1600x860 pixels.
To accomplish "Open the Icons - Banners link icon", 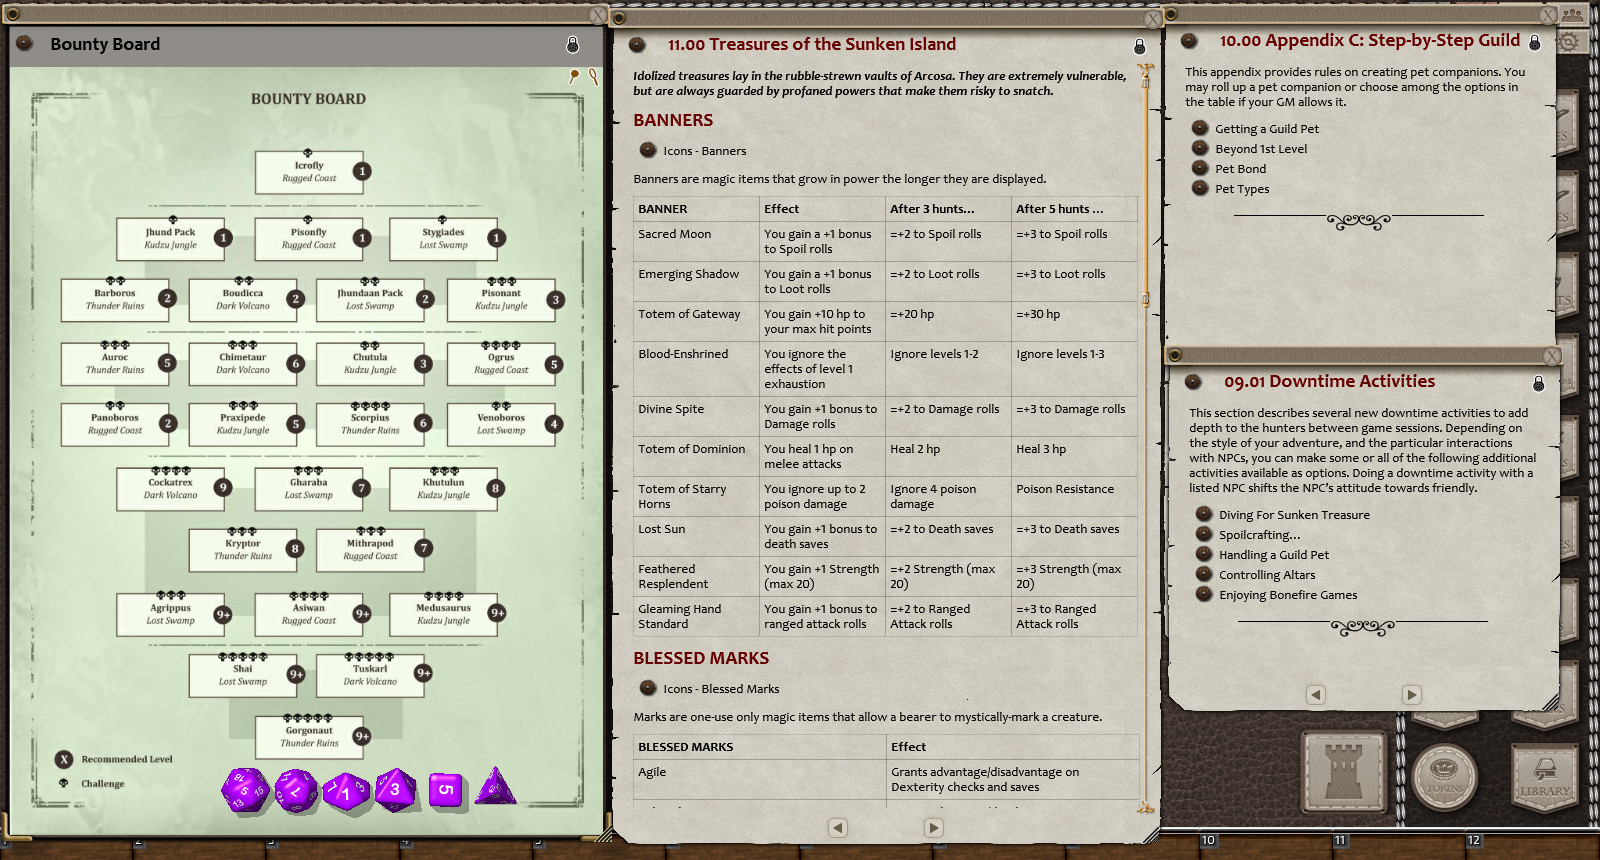I will [648, 151].
